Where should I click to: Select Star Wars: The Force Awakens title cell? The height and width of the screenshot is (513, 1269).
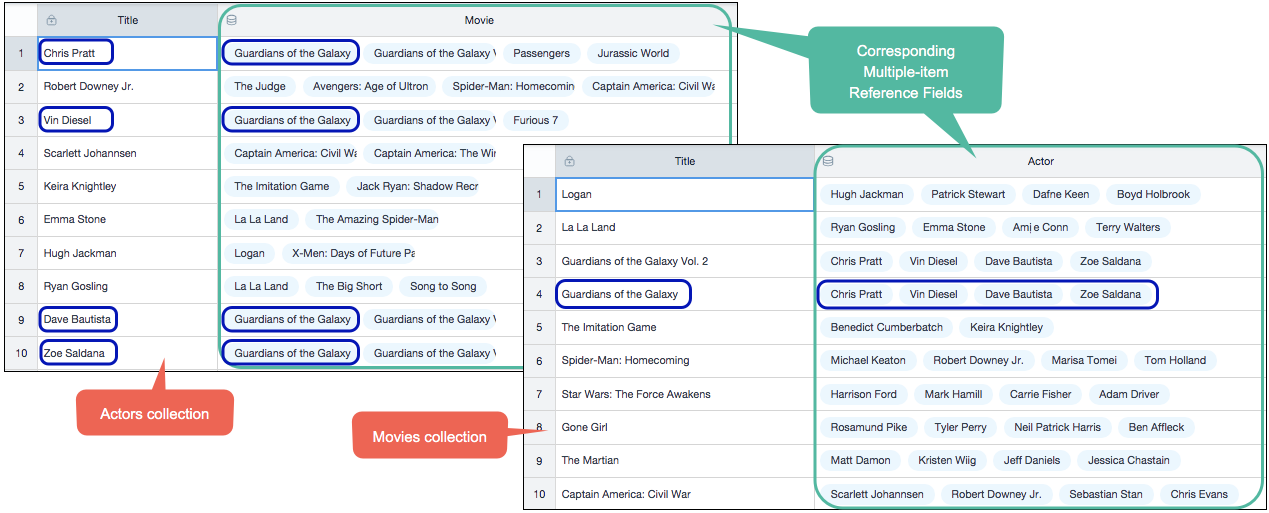pos(685,394)
